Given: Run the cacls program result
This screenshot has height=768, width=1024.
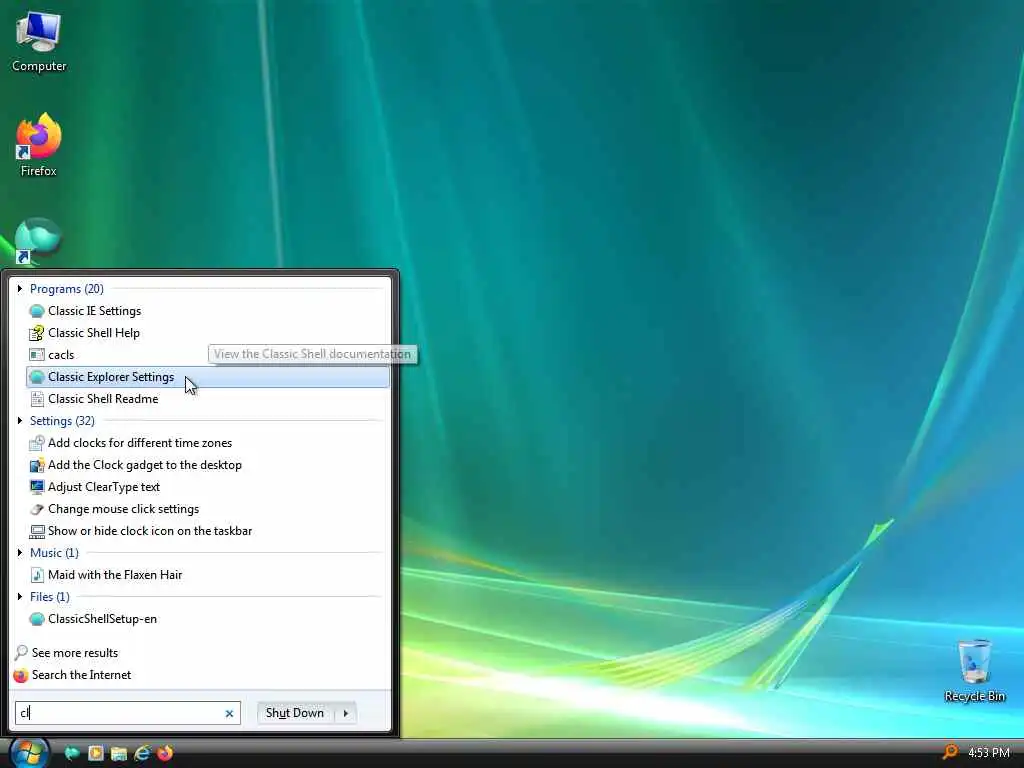Looking at the screenshot, I should [x=208, y=355].
